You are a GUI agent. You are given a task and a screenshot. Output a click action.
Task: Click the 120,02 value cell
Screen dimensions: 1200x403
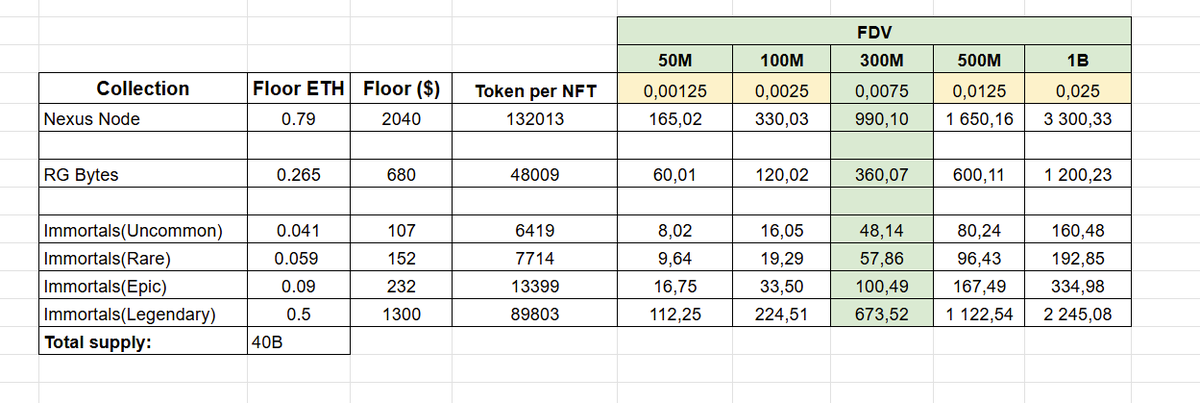tap(782, 175)
